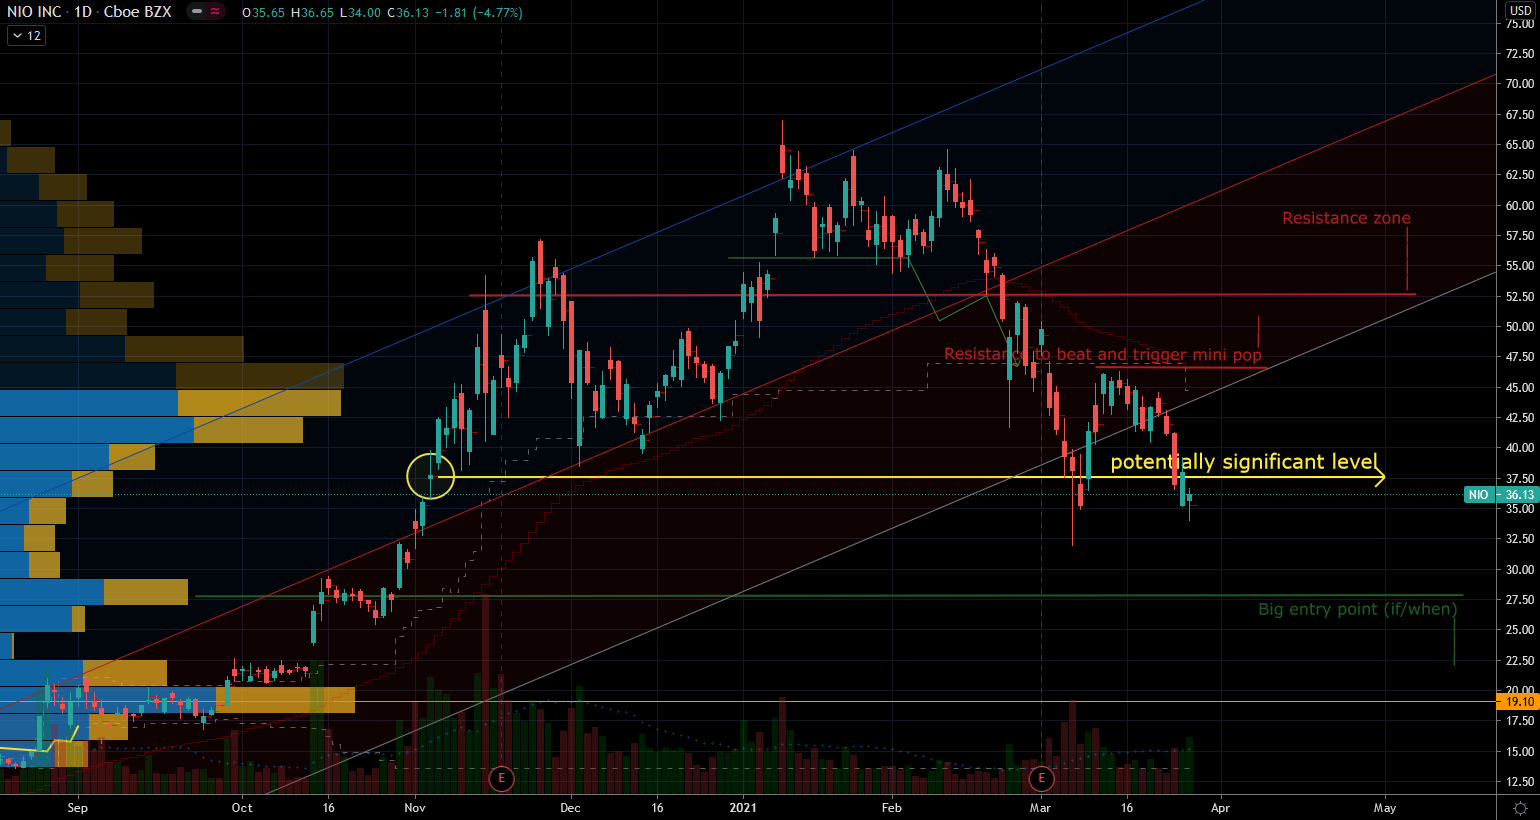Click the high value H36.65 in the legend
Viewport: 1540px width, 820px height.
click(312, 12)
